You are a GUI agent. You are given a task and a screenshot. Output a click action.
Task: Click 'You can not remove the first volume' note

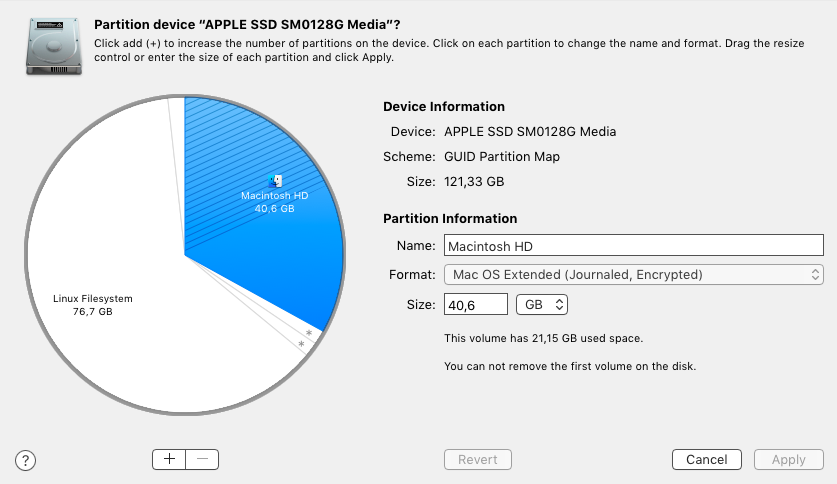pyautogui.click(x=570, y=366)
